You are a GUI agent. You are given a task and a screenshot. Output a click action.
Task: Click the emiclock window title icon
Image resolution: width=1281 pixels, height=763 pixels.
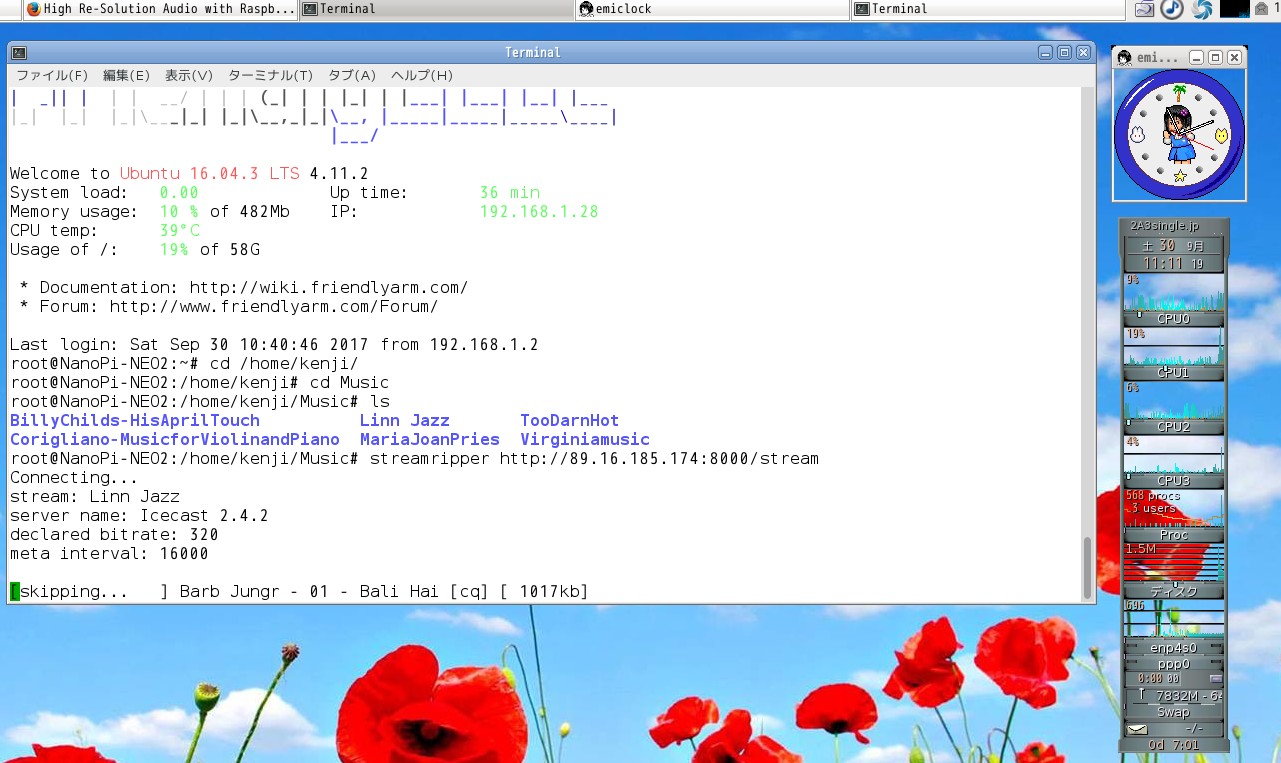tap(1124, 58)
